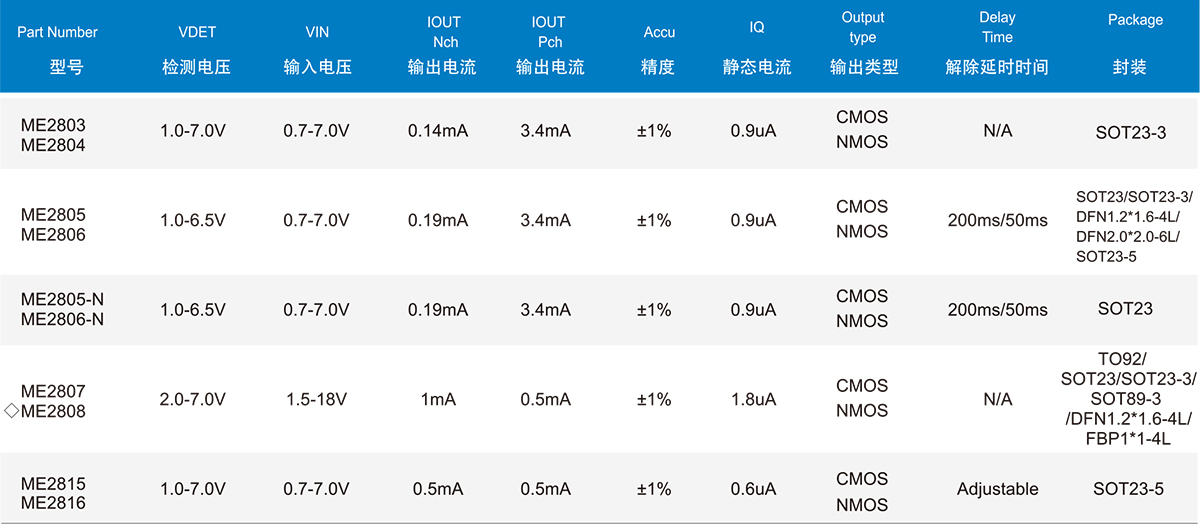Select the Adjustable delay time cell
Viewport: 1200px width, 524px height.
coord(997,489)
